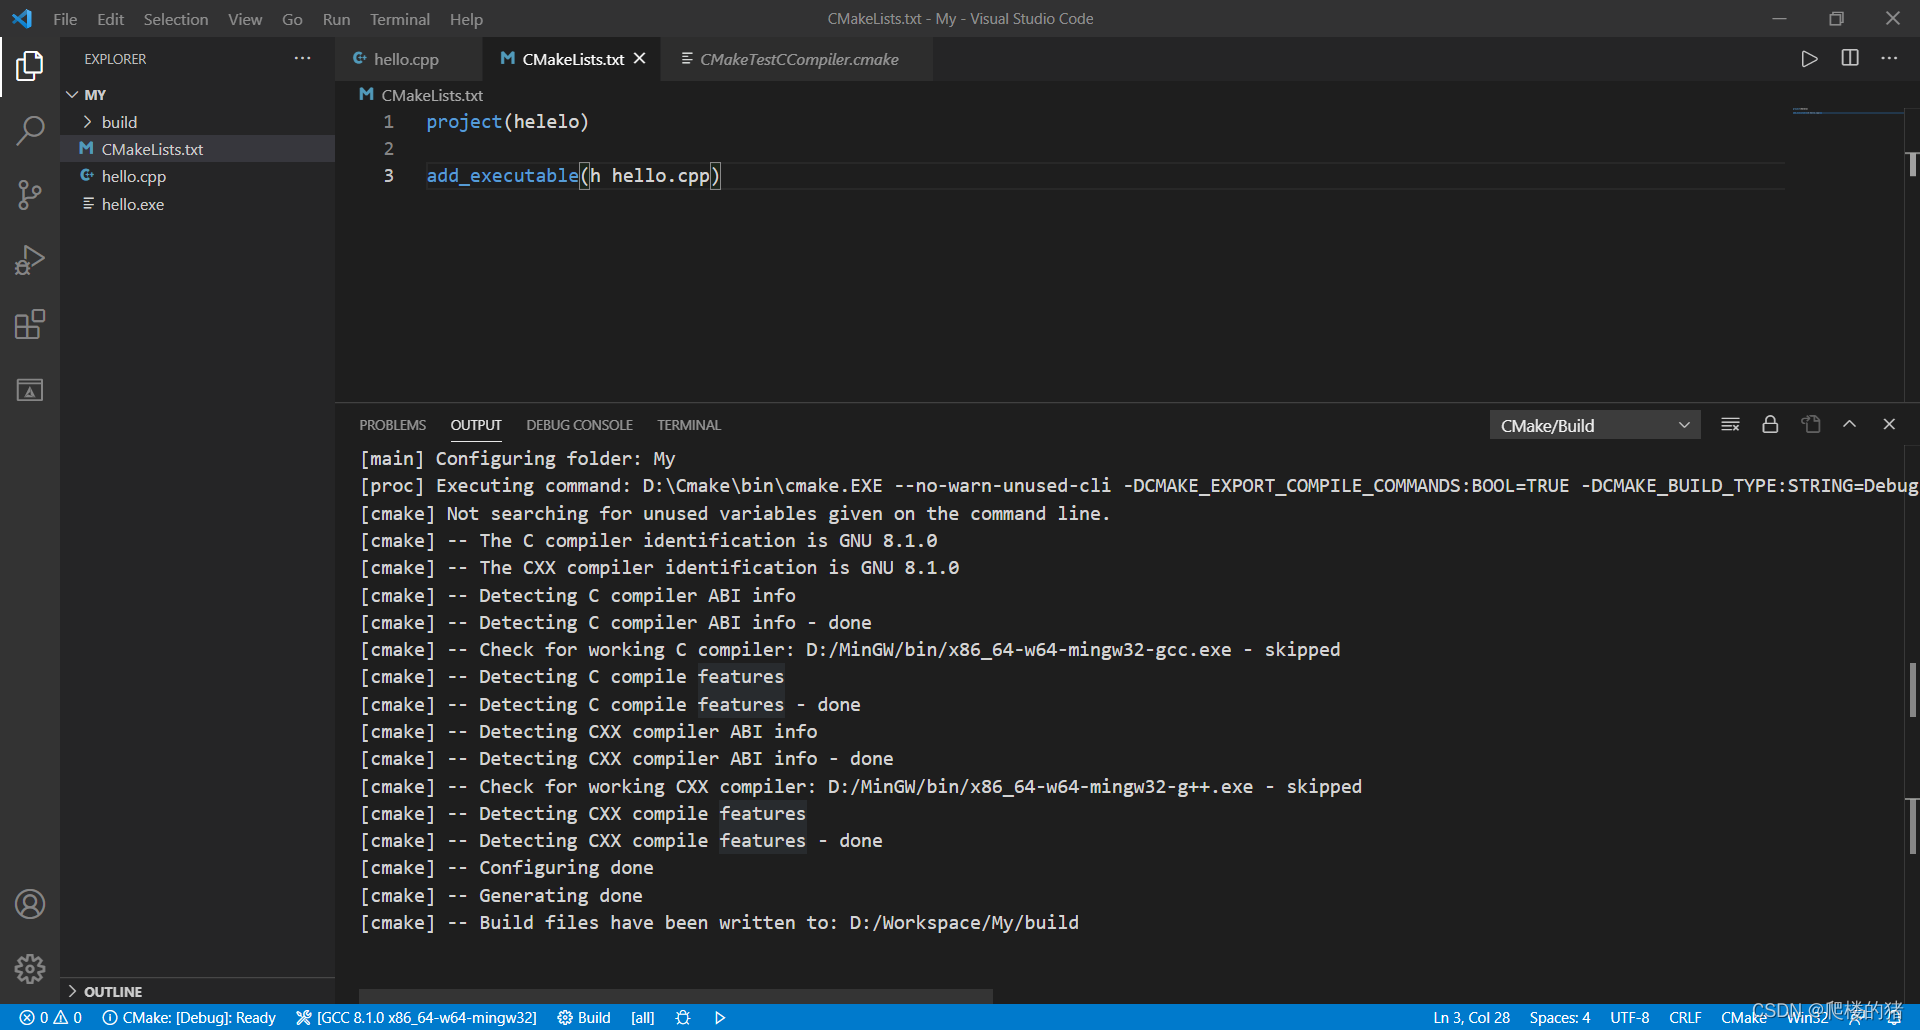Open editor More Actions ellipsis
1920x1030 pixels.
point(1889,59)
